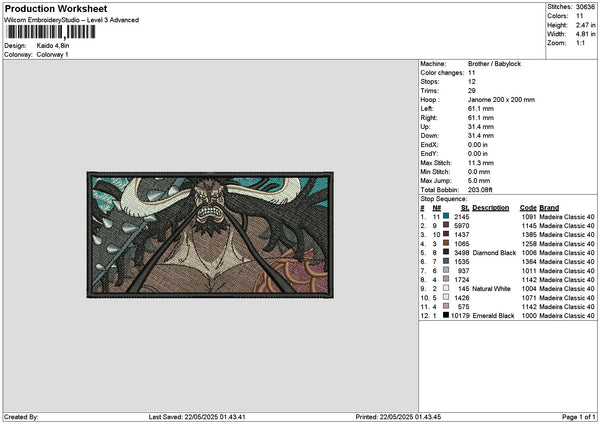Screen dimensions: 600x424
Task: Click the Max Stitch value '11.3 mm'
Action: pos(481,163)
